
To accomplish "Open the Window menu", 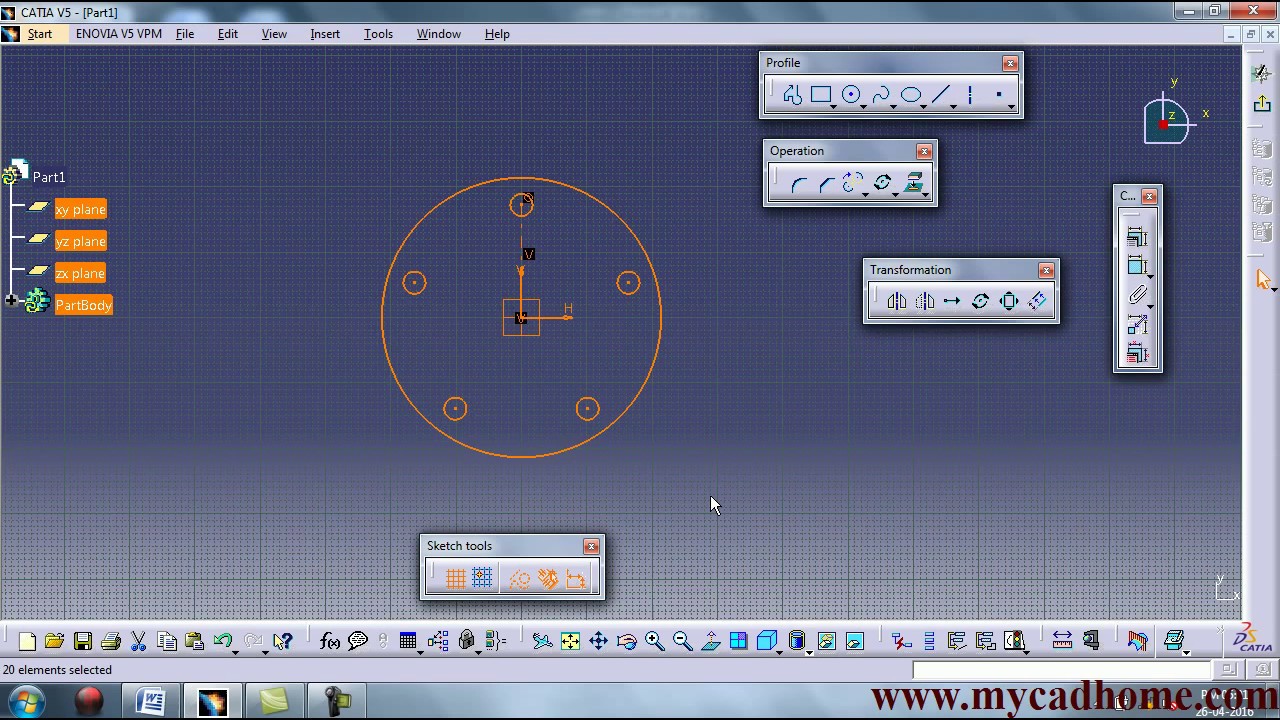I will pos(439,34).
